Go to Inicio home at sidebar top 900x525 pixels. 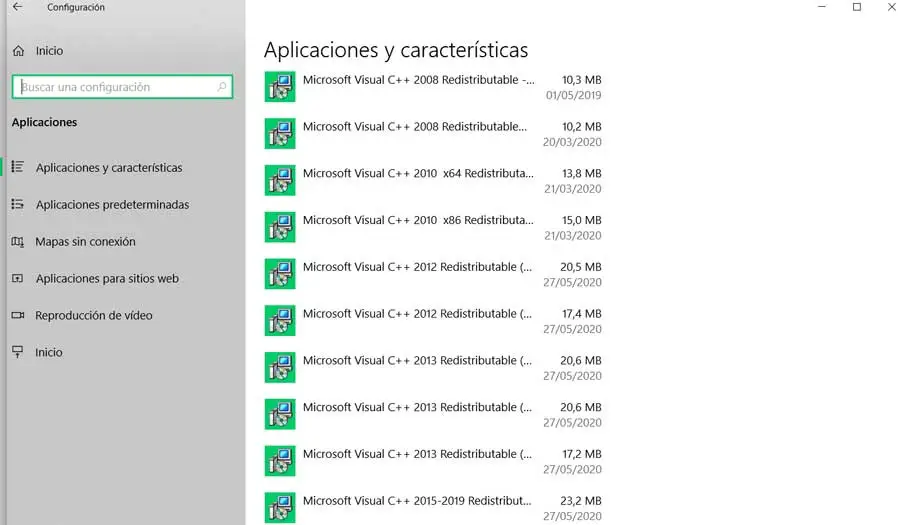click(49, 51)
